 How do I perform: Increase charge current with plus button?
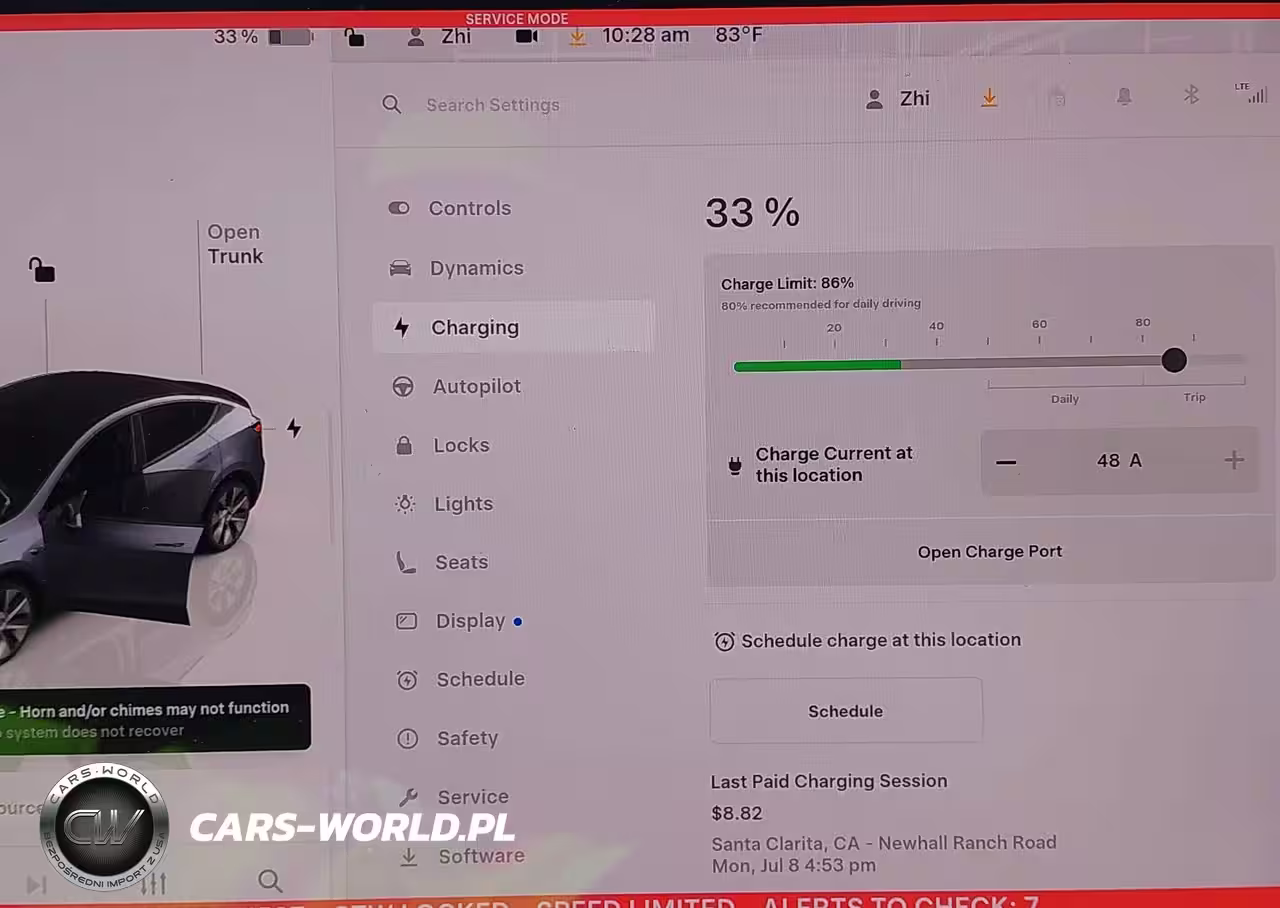click(1234, 460)
